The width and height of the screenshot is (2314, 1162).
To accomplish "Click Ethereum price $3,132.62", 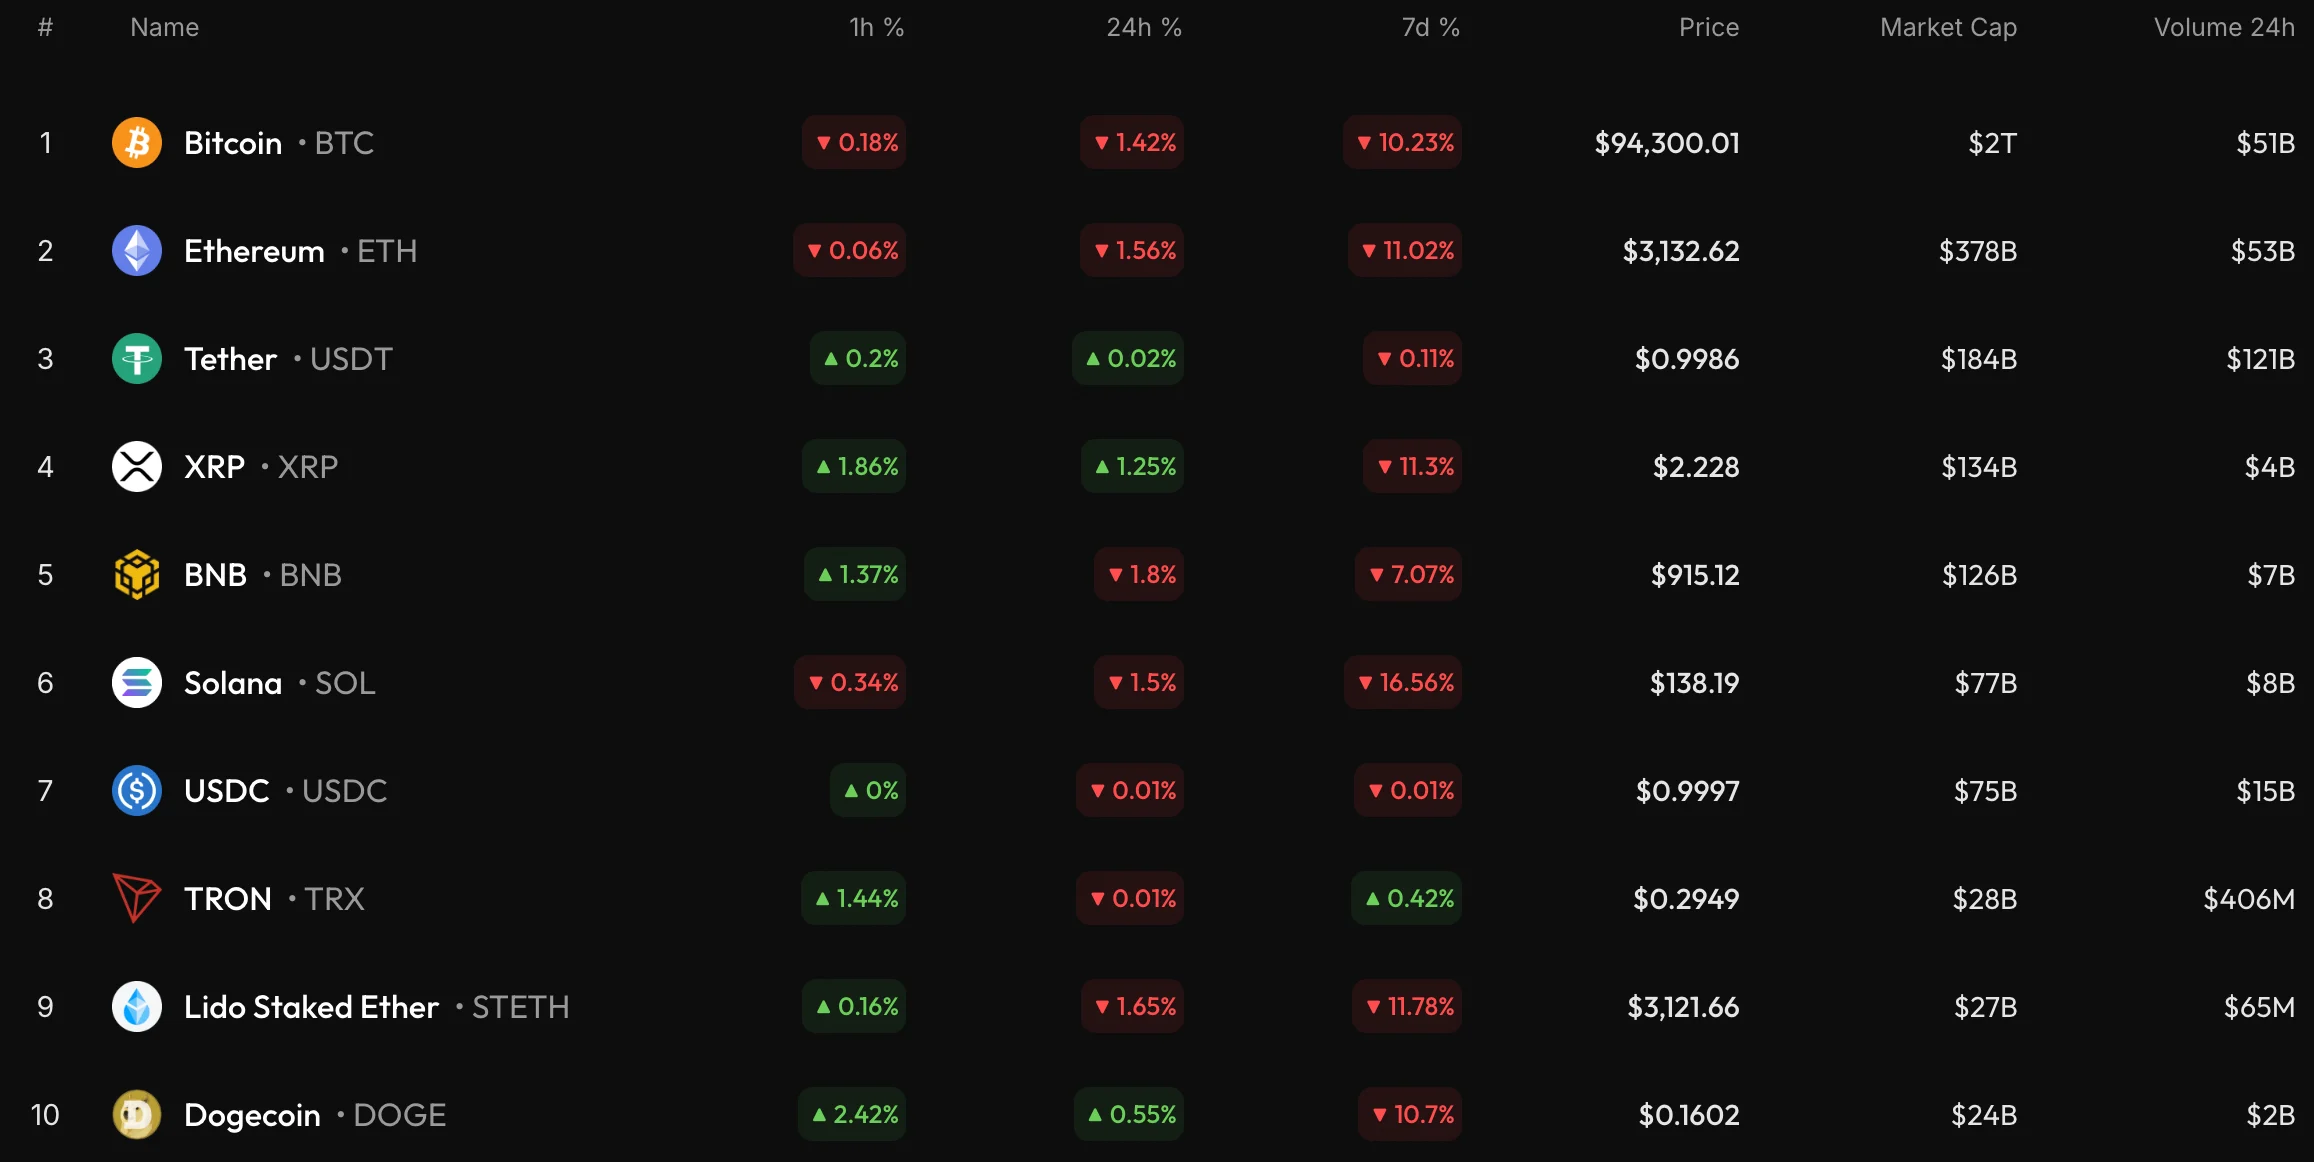I will tap(1680, 251).
